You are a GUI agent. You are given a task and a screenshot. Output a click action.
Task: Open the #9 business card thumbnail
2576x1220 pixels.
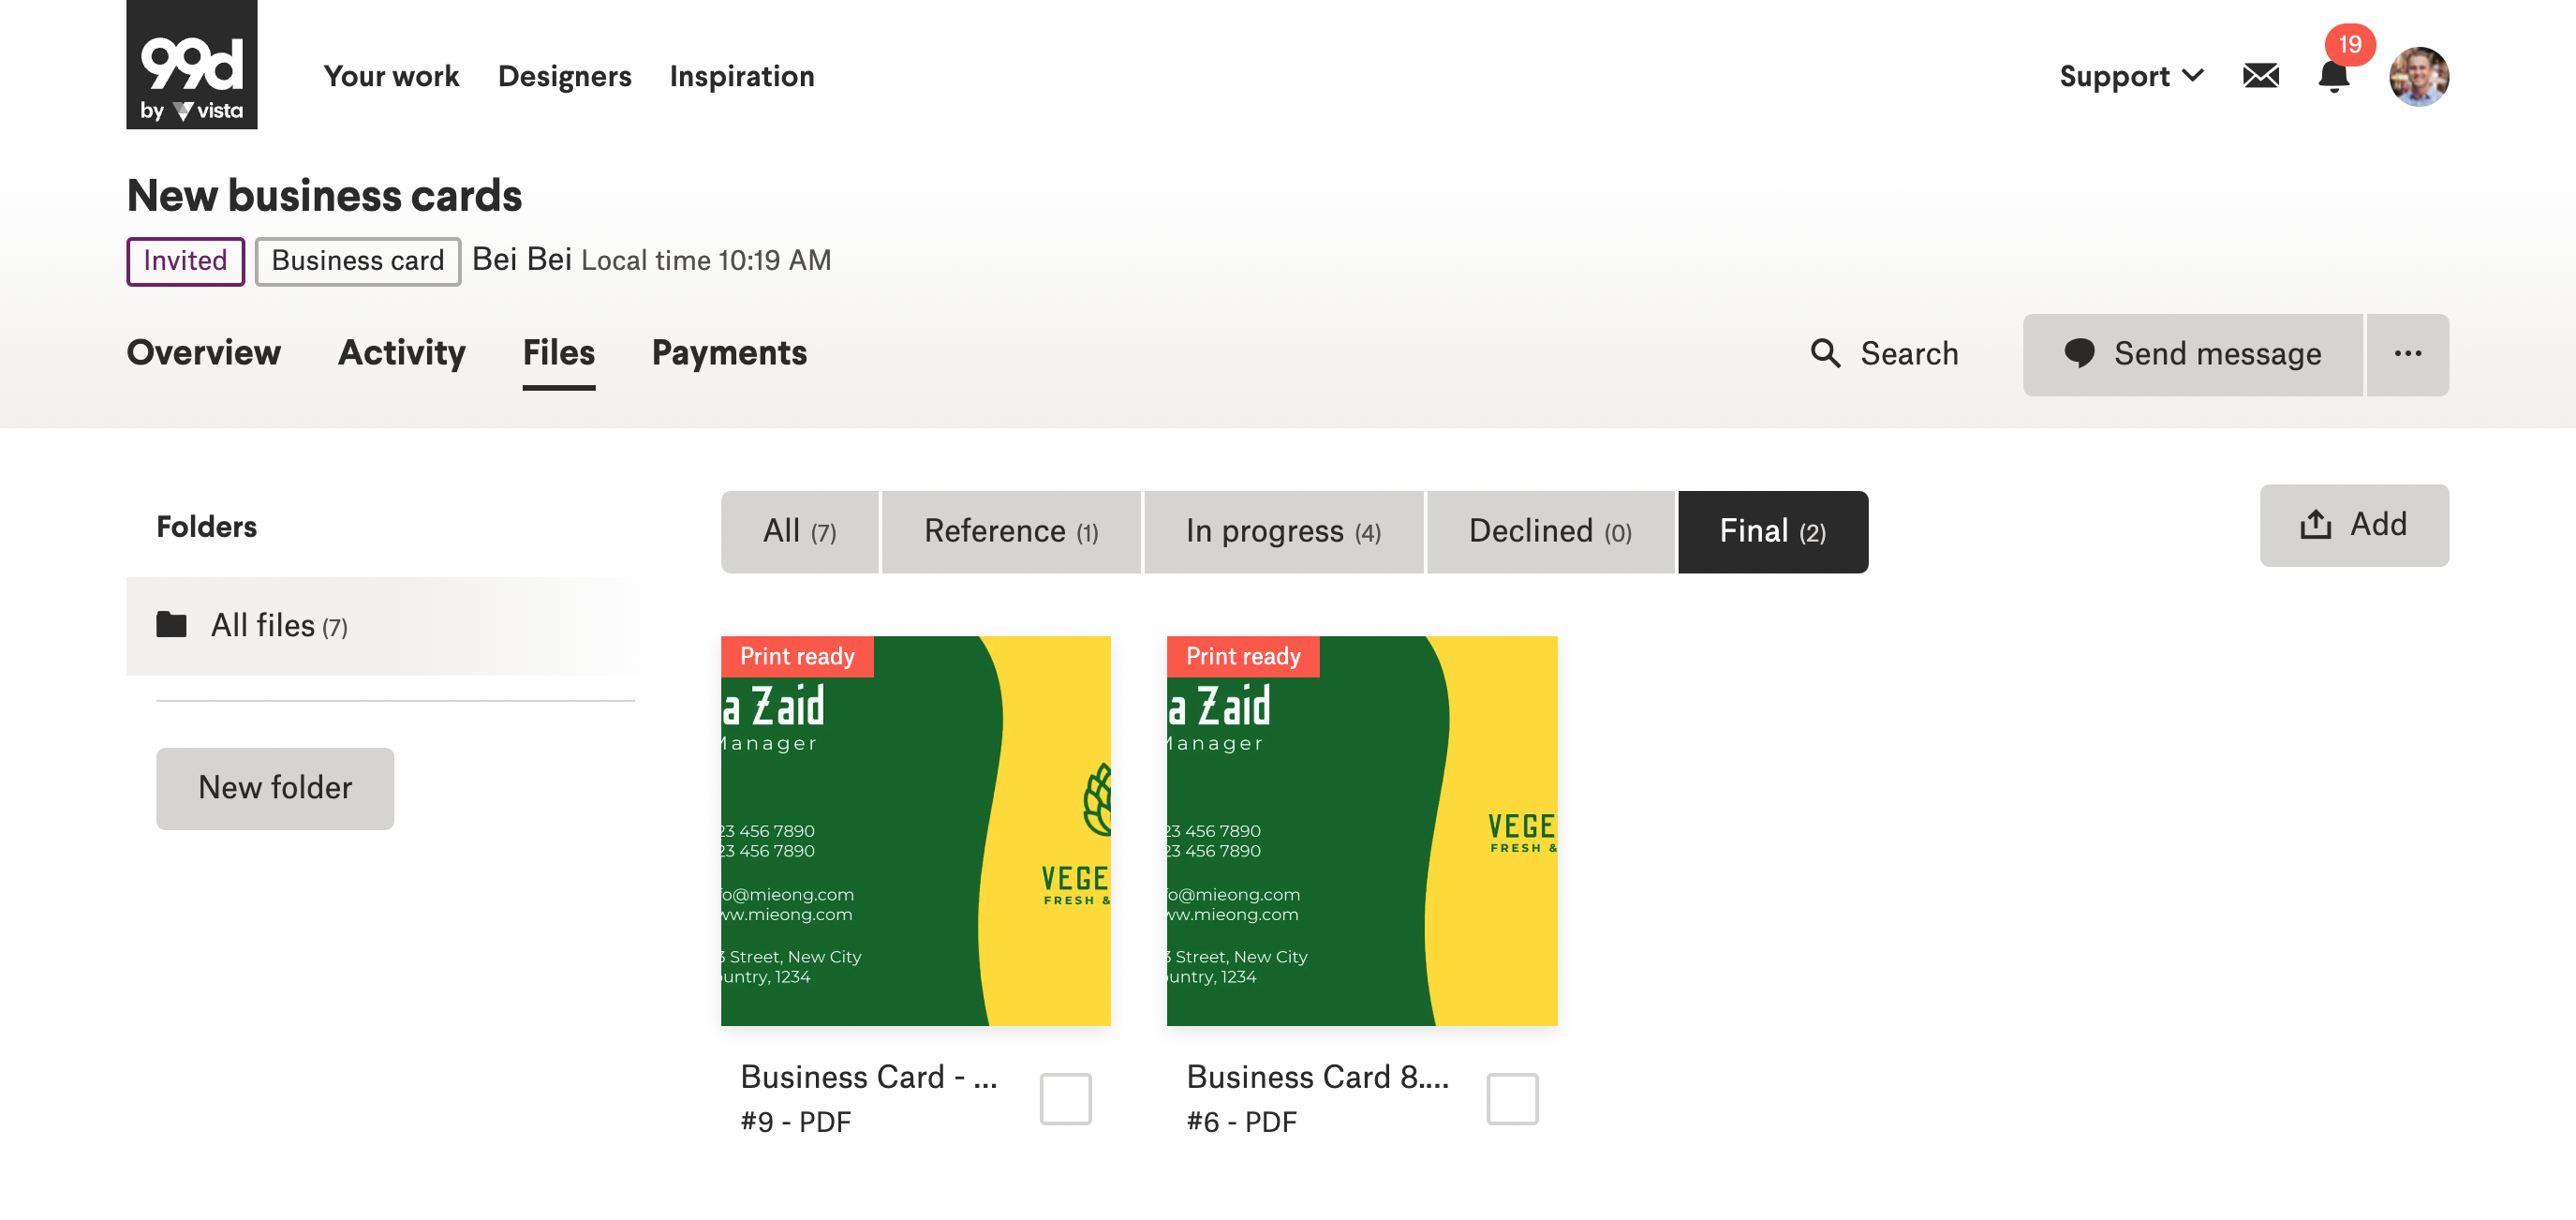[x=915, y=830]
